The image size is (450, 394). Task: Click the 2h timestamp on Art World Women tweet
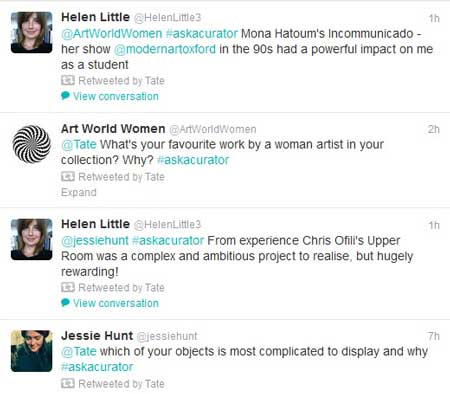(x=434, y=129)
